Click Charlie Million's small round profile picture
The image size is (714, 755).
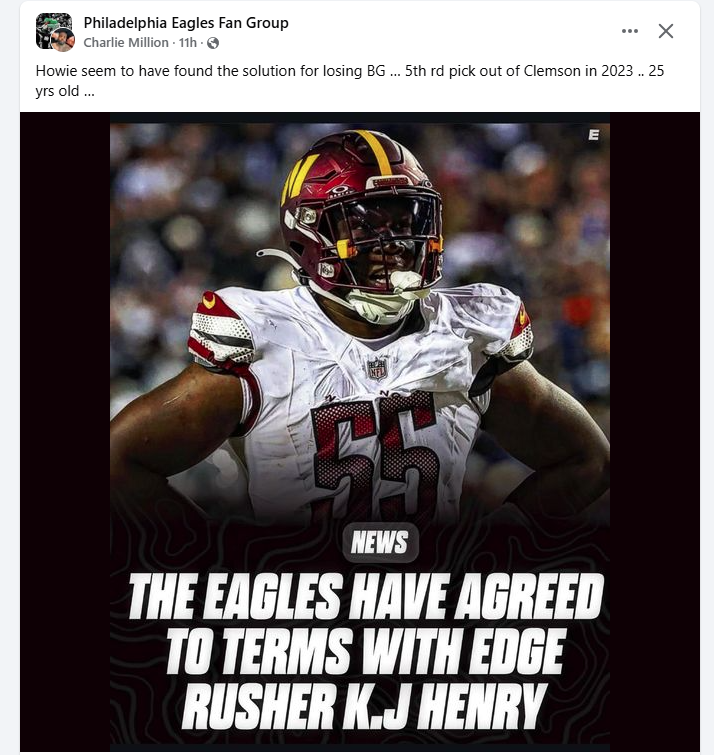tap(63, 39)
